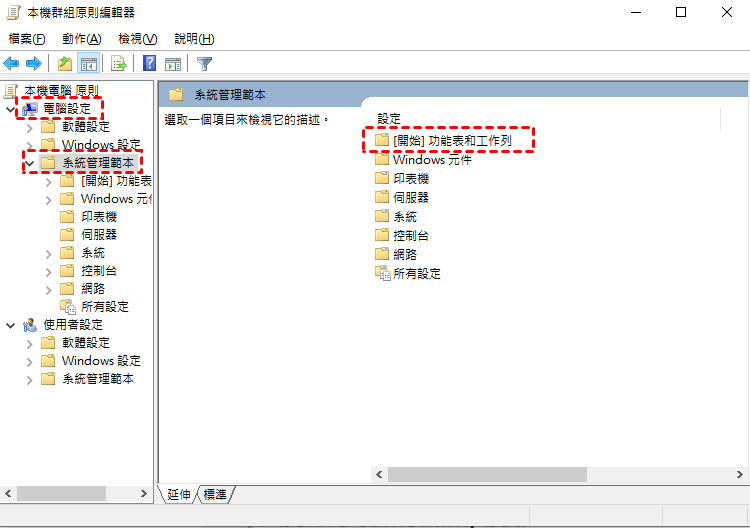Viewport: 750px width, 528px height.
Task: Expand 軟體設定 under 電腦設定
Action: (30, 128)
